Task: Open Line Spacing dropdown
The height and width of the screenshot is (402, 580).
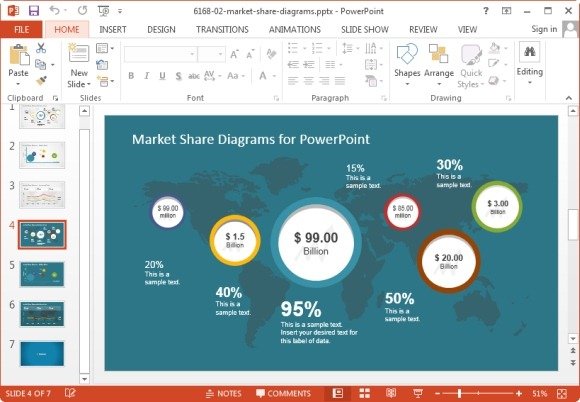Action: click(350, 48)
